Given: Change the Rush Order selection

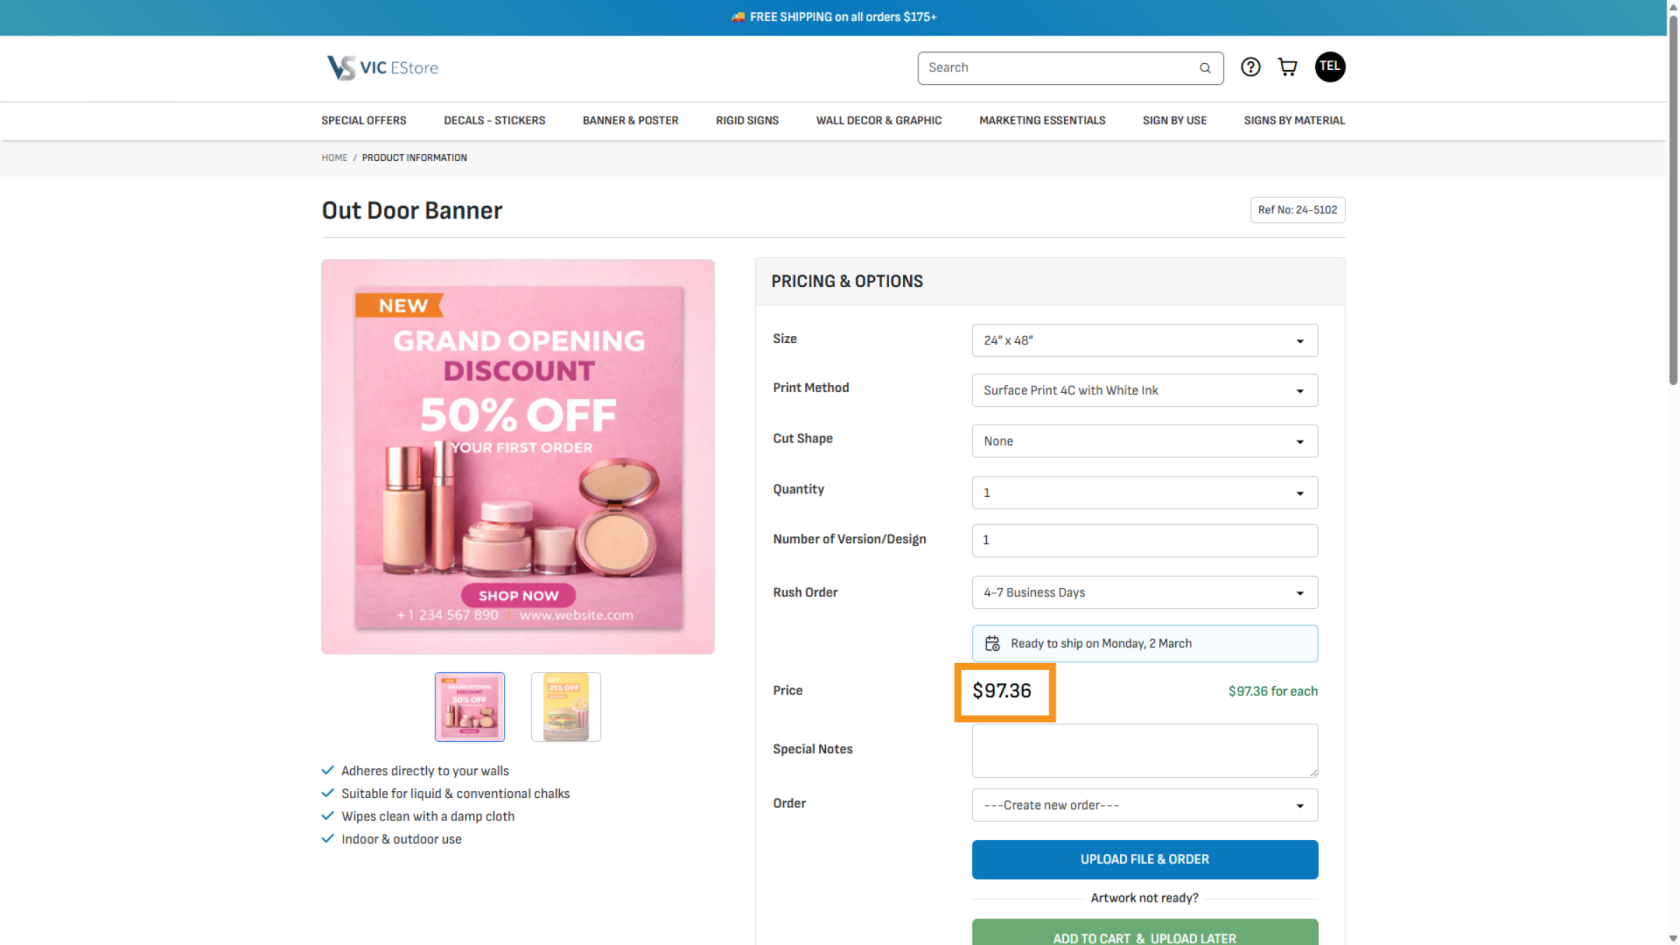Looking at the screenshot, I should click(1144, 593).
